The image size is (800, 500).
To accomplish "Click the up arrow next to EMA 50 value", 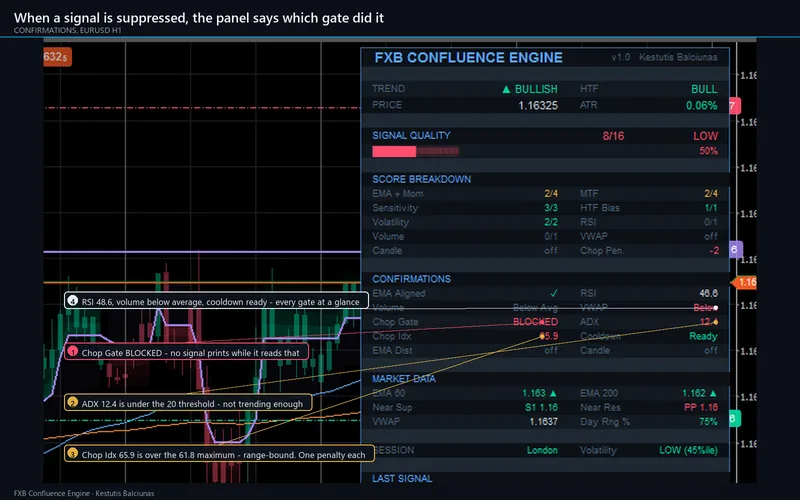I will (553, 393).
